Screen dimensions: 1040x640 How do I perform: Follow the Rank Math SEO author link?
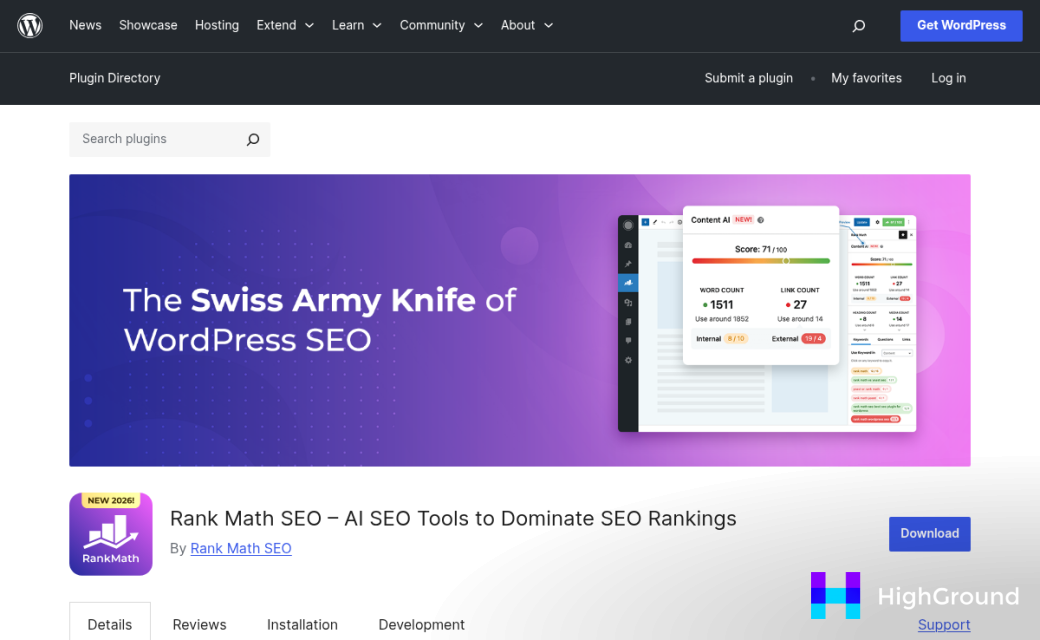tap(241, 548)
